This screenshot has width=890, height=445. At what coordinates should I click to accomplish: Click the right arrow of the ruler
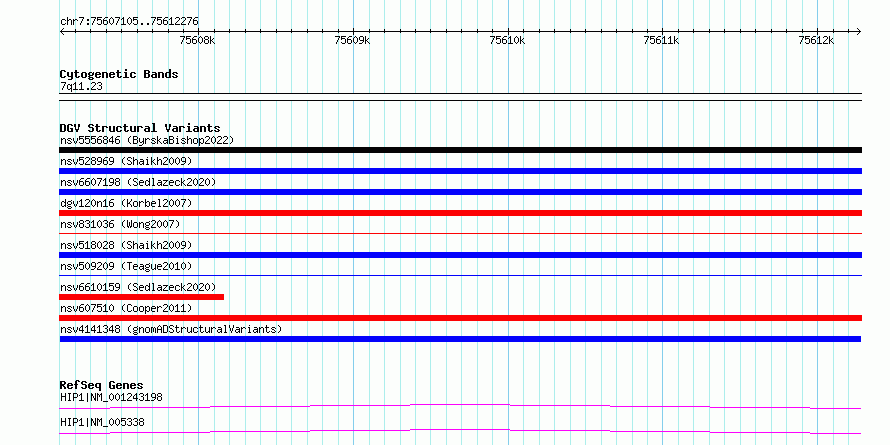858,31
